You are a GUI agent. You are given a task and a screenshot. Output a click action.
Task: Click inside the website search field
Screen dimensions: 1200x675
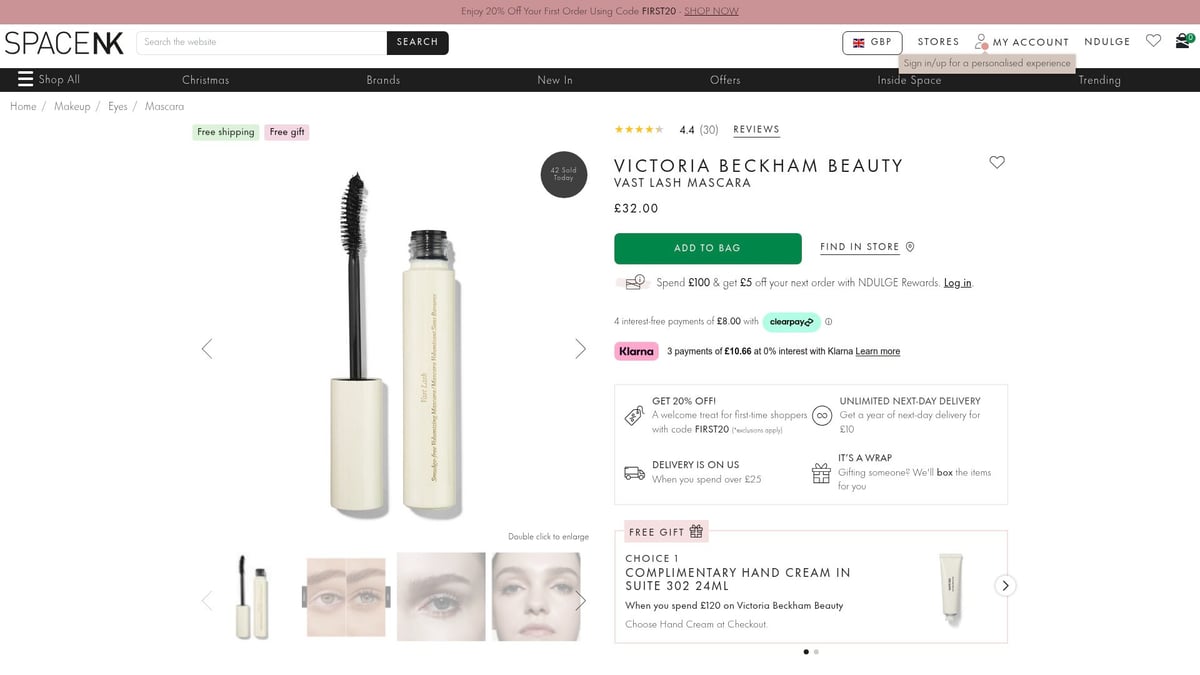[260, 43]
